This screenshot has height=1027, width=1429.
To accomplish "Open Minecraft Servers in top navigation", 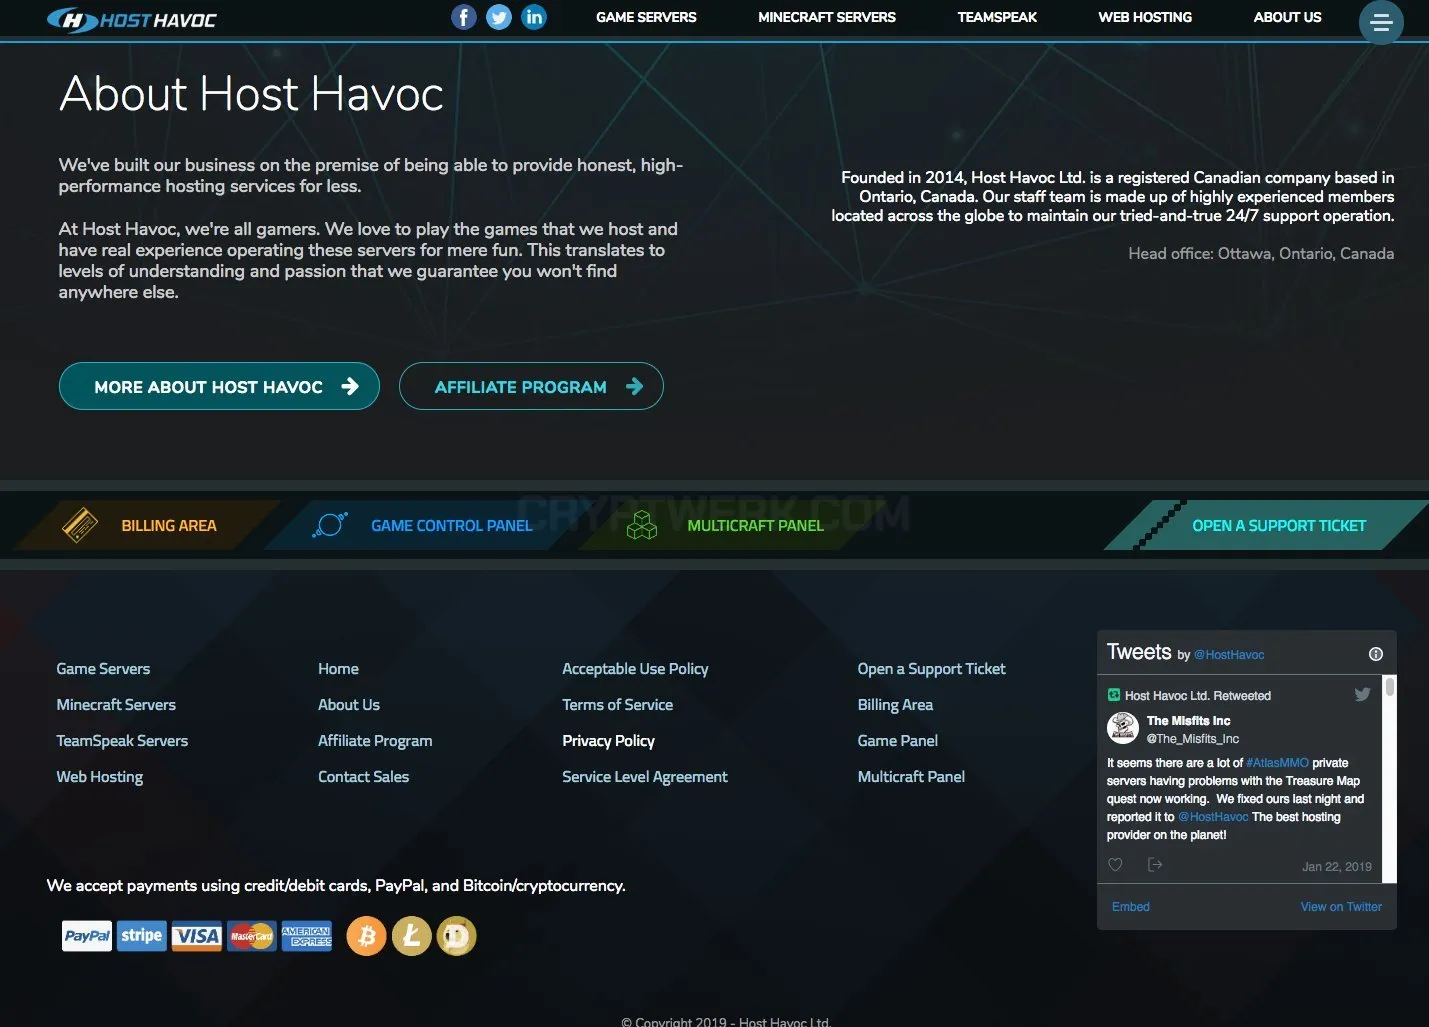I will 827,17.
